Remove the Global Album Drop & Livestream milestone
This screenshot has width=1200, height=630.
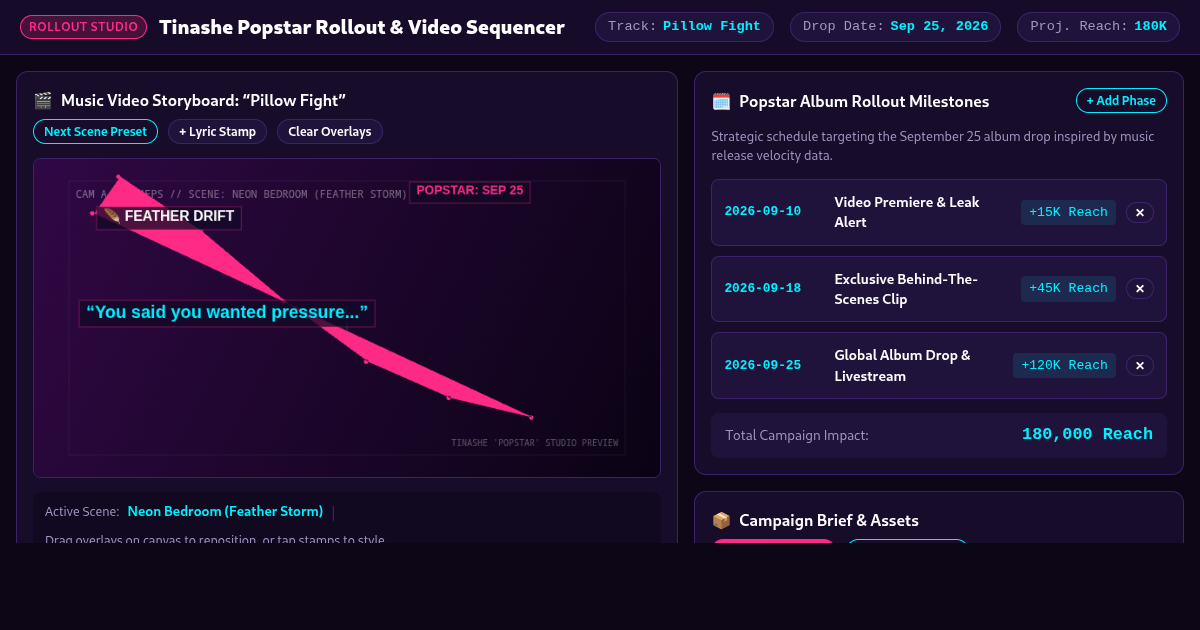[x=1140, y=365]
